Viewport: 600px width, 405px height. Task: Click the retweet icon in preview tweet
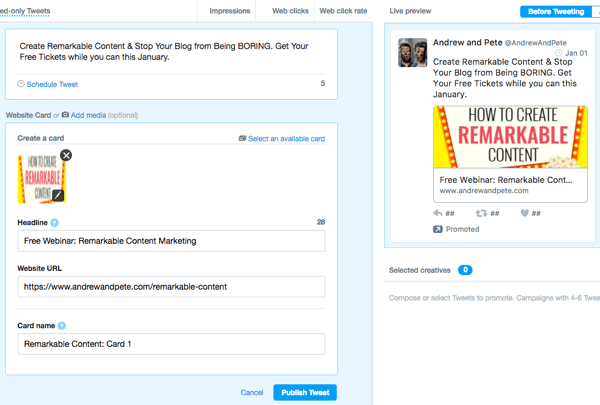[x=481, y=213]
